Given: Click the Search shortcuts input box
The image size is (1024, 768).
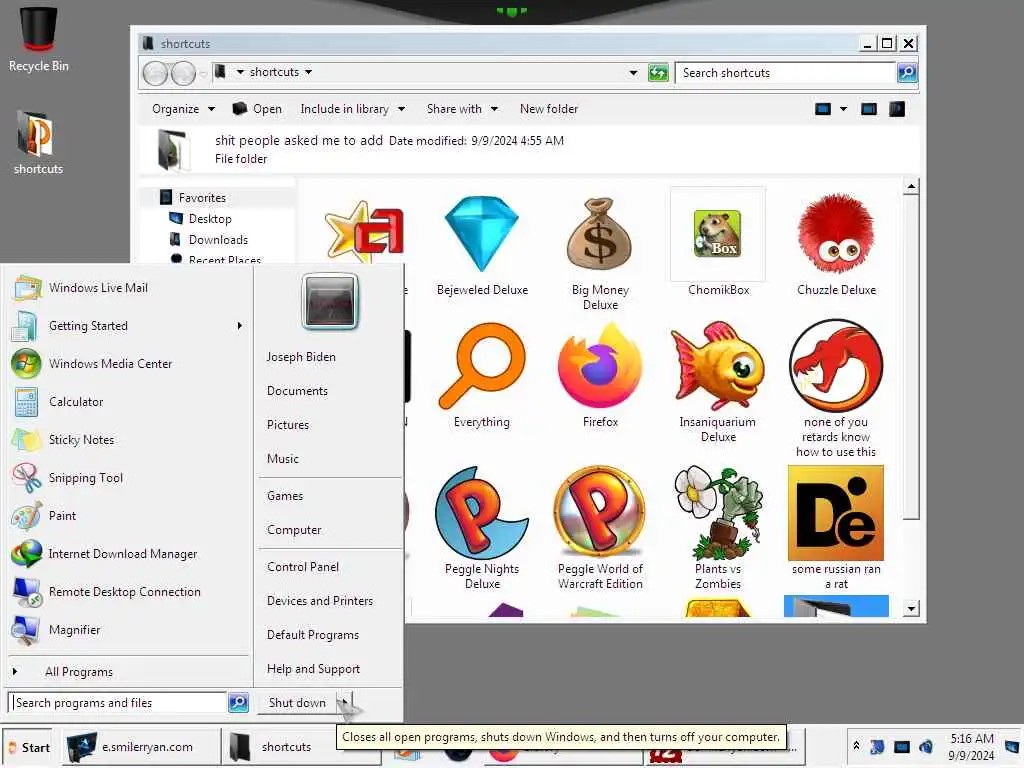Looking at the screenshot, I should coord(785,72).
